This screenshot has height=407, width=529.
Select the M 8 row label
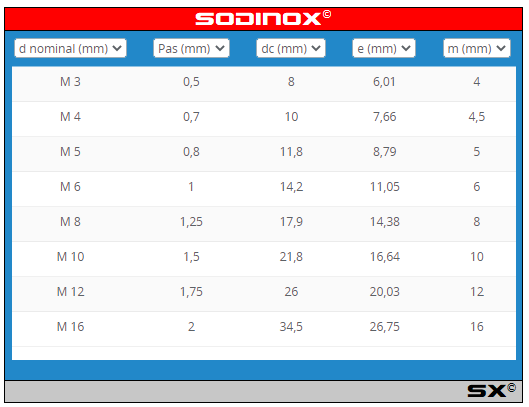point(70,222)
